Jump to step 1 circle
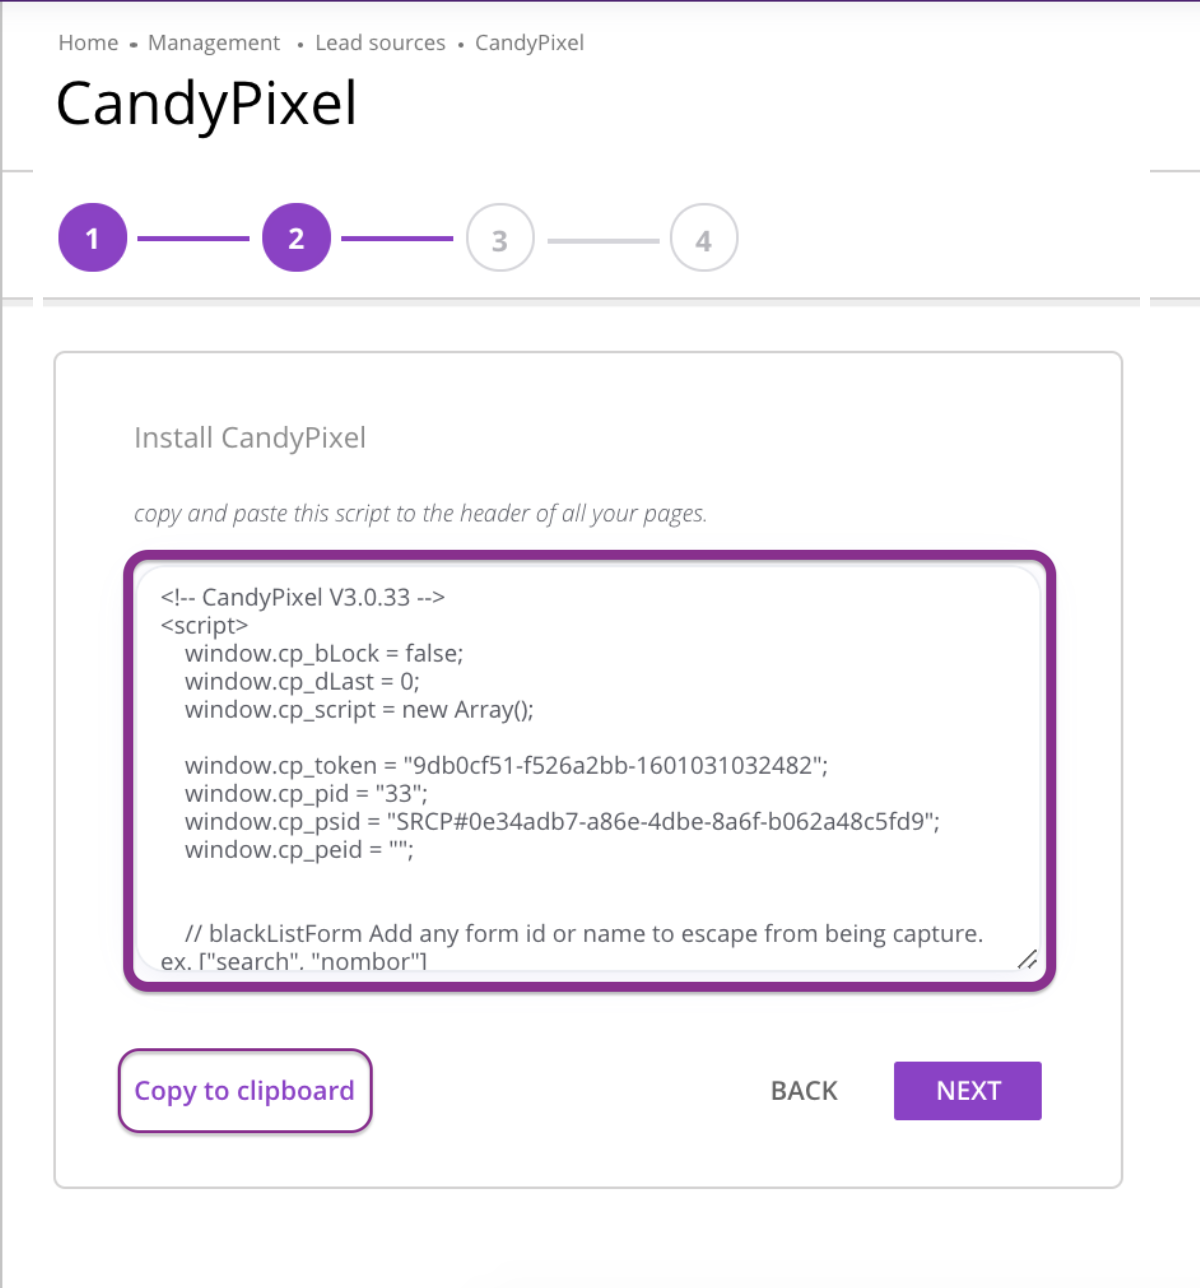The image size is (1200, 1288). [93, 238]
